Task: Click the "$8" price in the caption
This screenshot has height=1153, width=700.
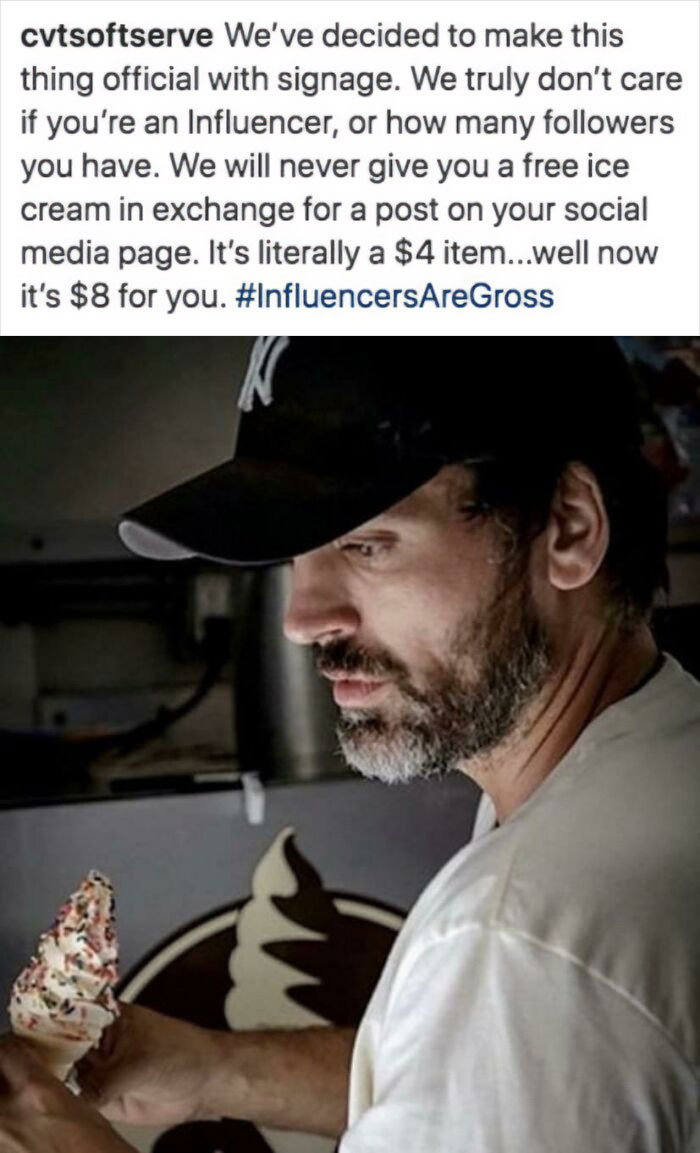Action: pyautogui.click(x=88, y=297)
